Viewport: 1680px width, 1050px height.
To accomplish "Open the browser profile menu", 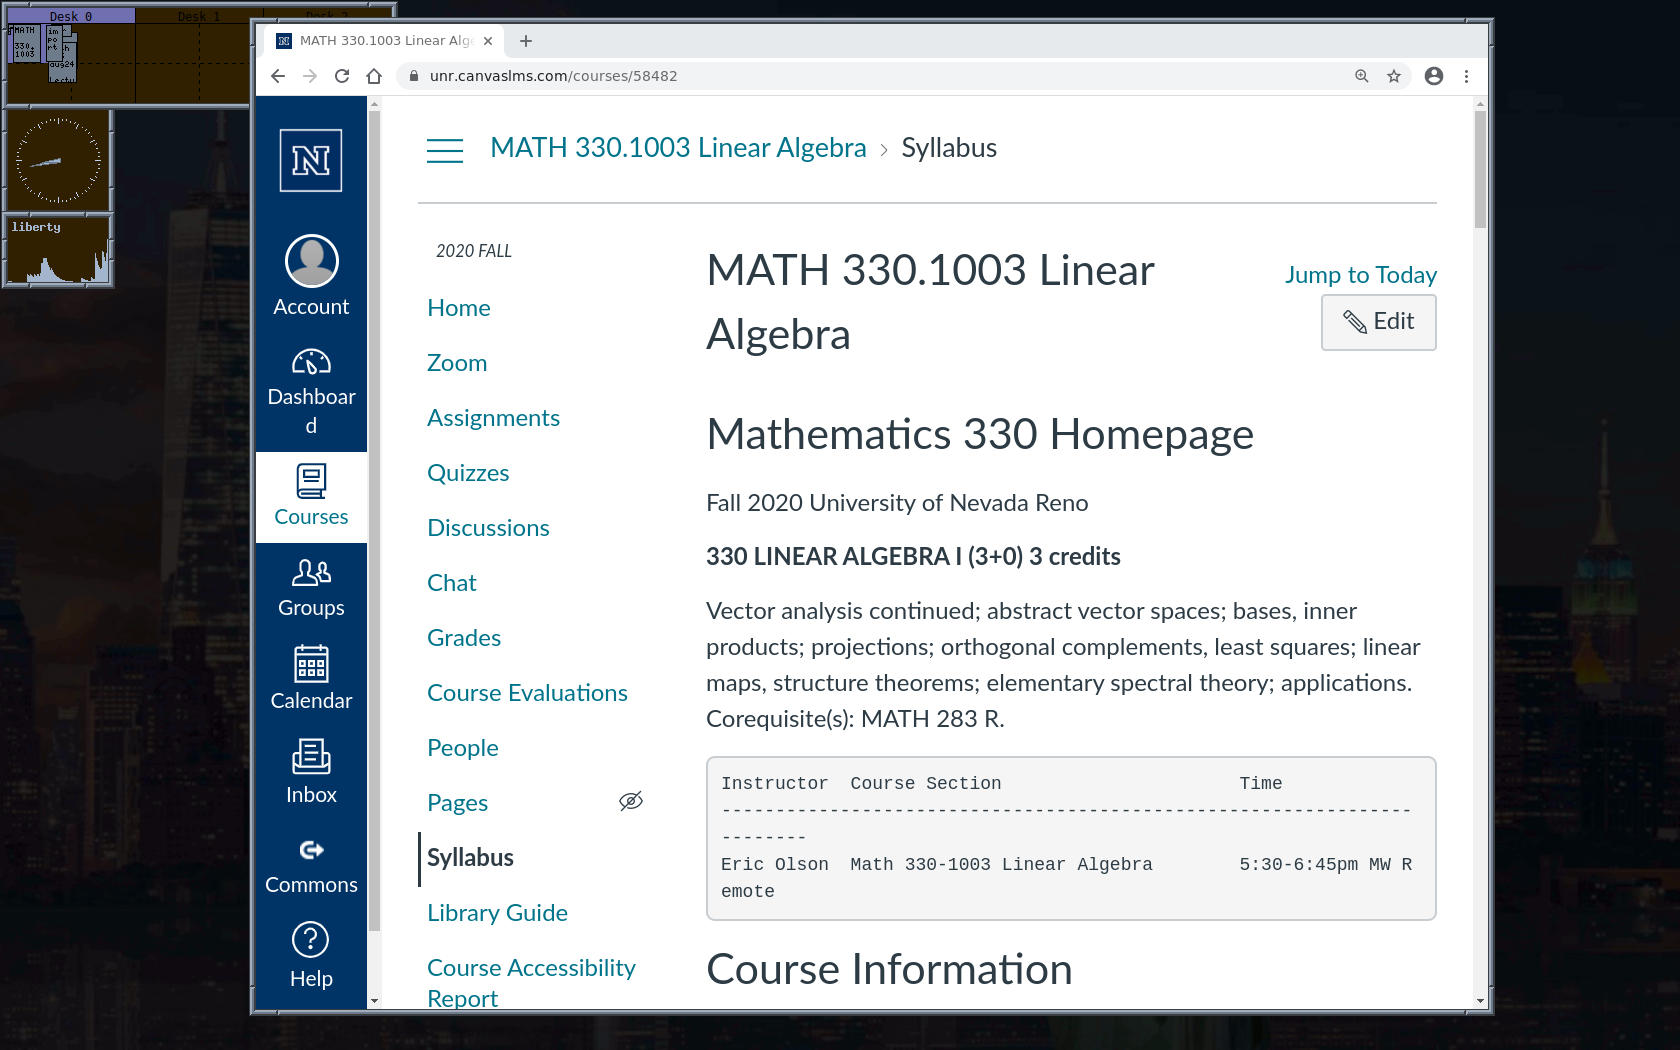I will (1433, 75).
